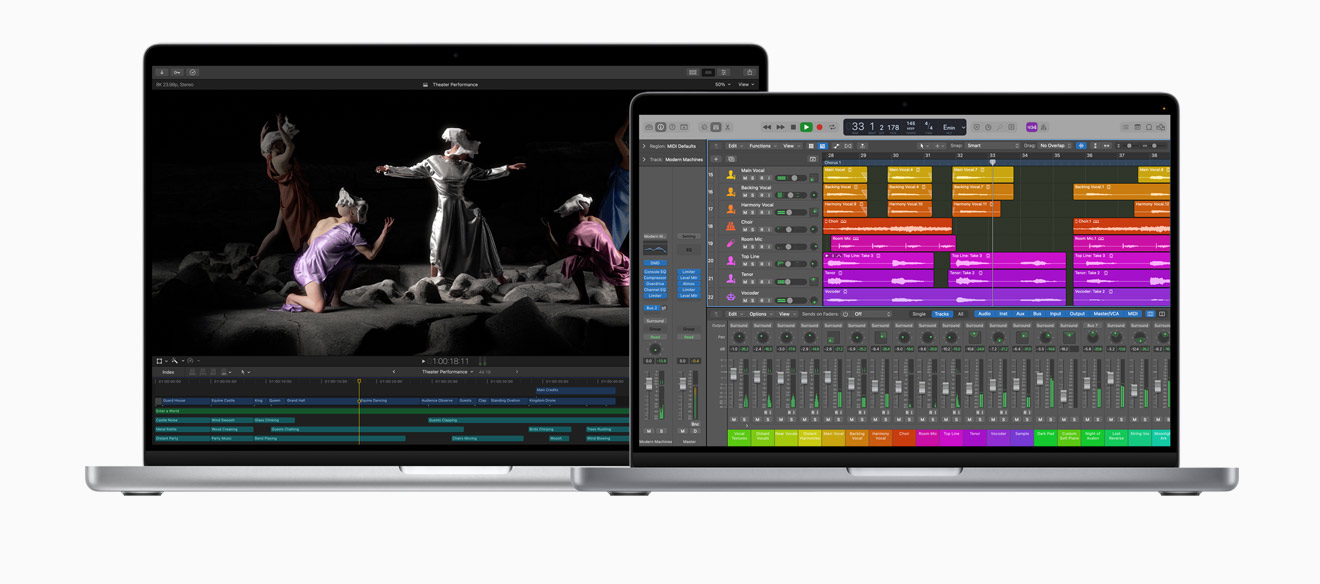1320x584 pixels.
Task: Click the green Play button in Logic transport
Action: [x=806, y=127]
